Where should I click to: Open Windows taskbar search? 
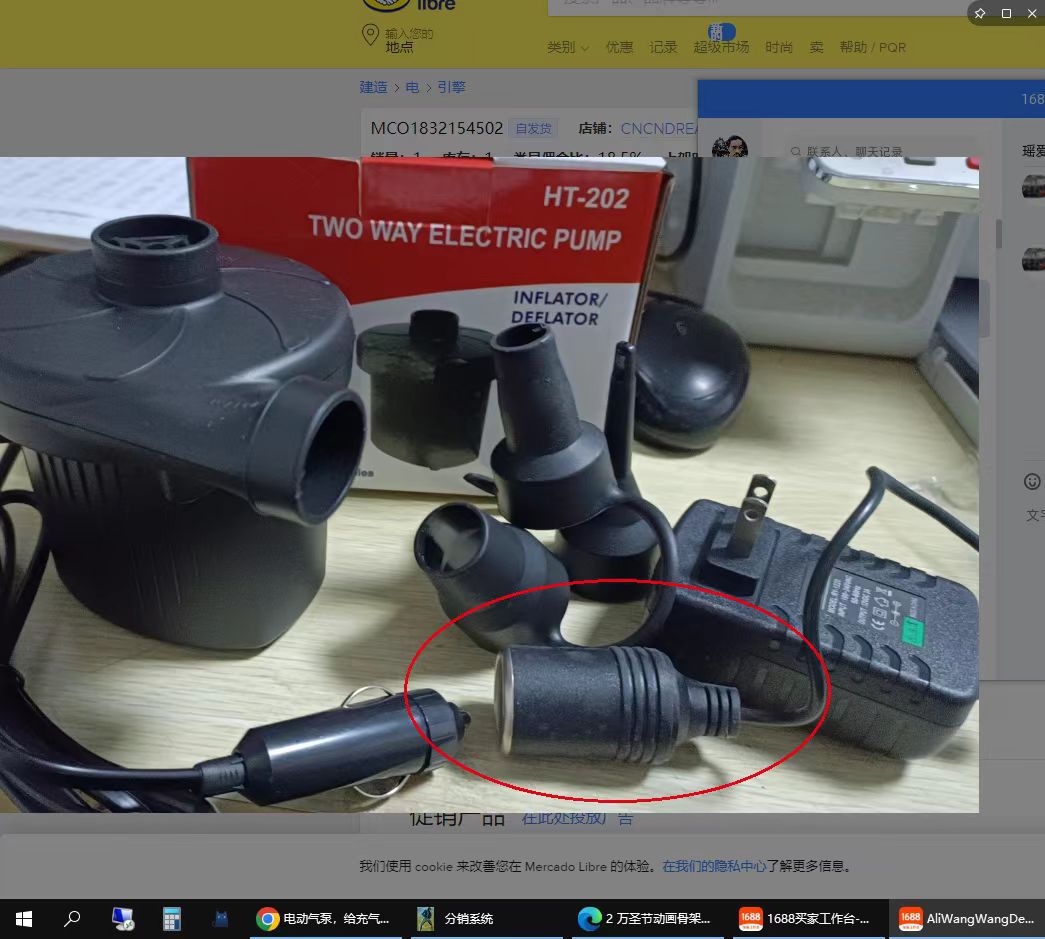[72, 918]
